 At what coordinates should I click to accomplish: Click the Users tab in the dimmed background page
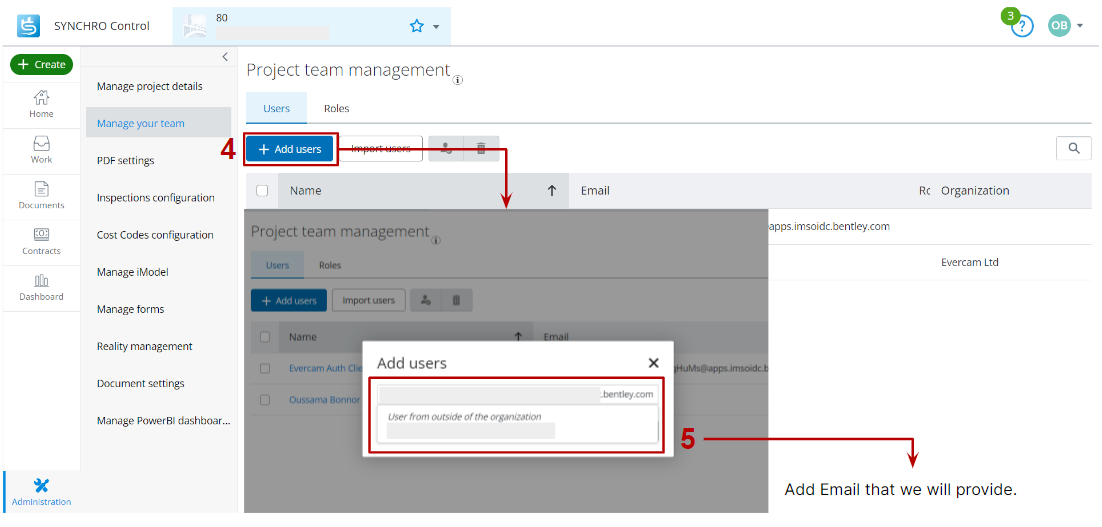(278, 266)
